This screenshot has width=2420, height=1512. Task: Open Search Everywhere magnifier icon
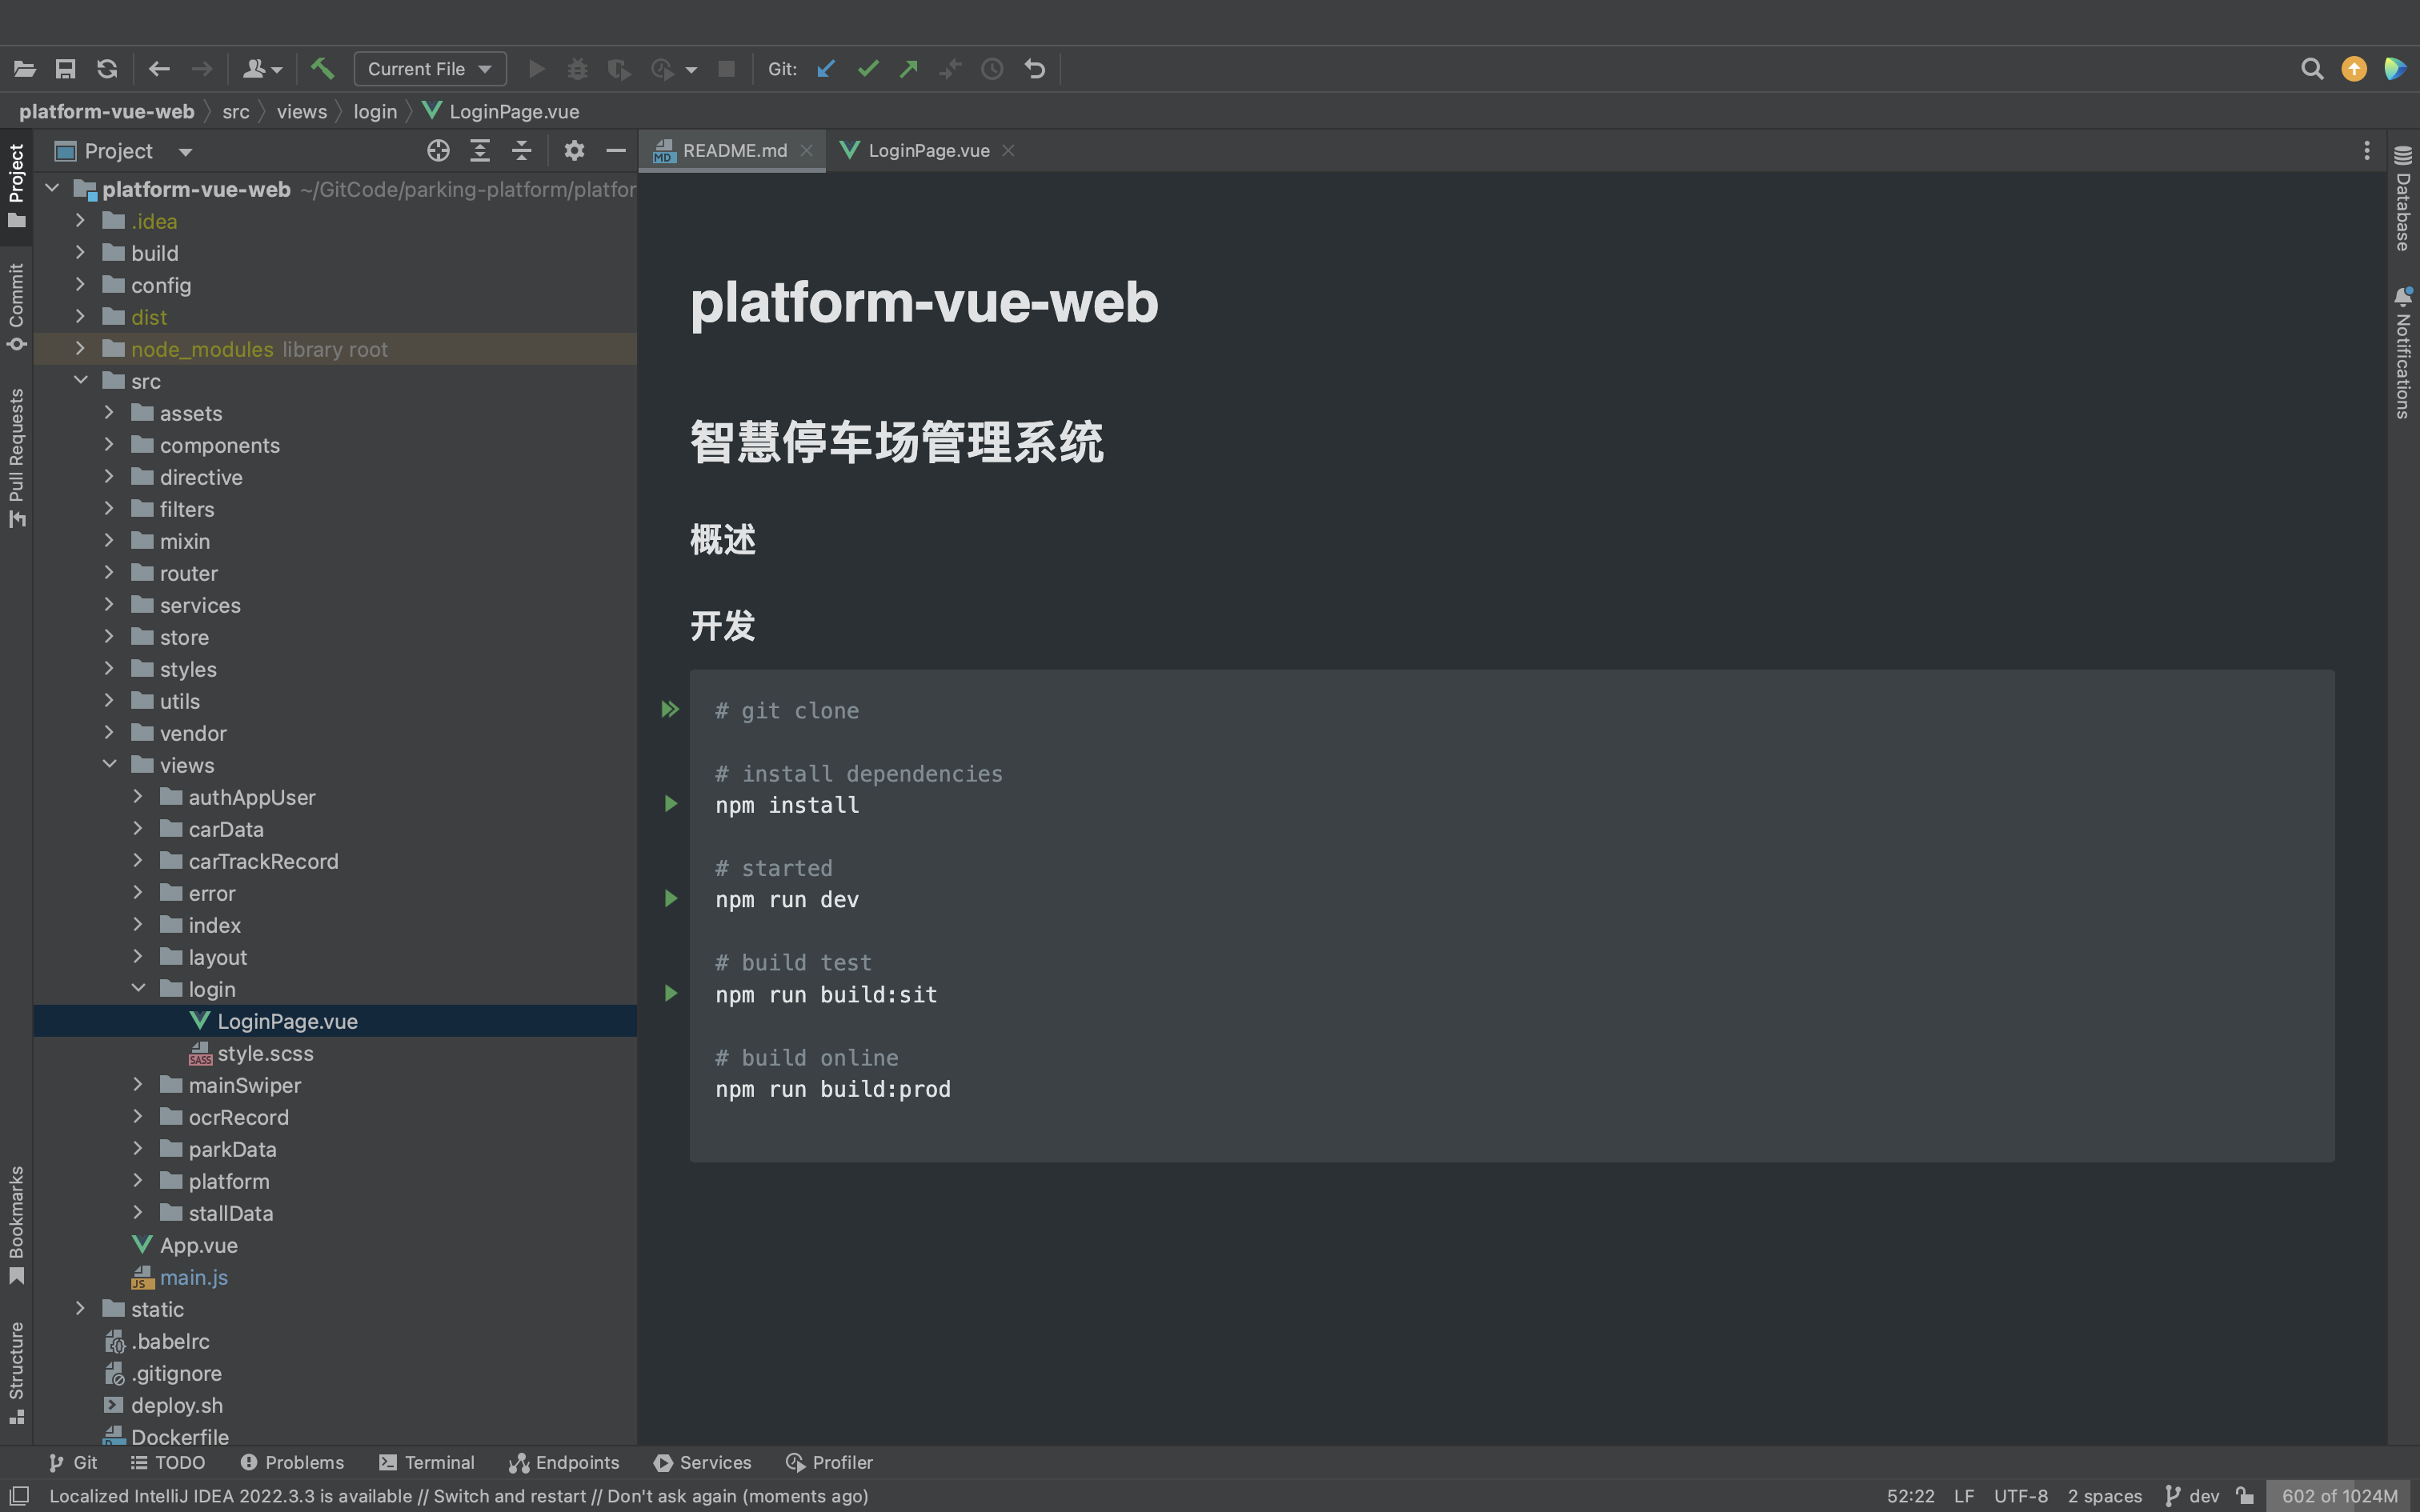point(2311,69)
